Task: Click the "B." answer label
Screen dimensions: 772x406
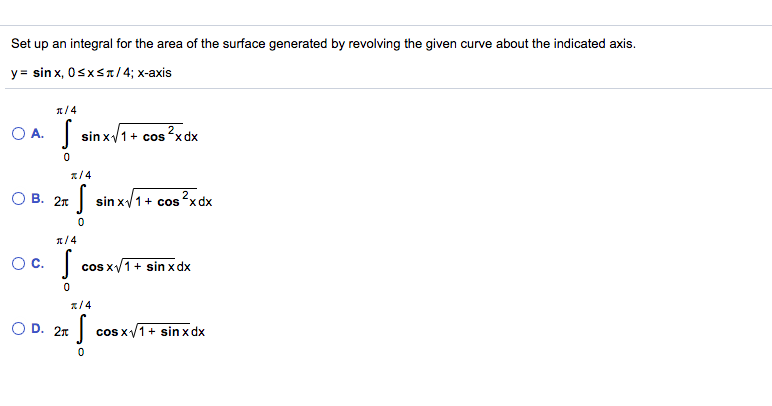Action: (38, 200)
